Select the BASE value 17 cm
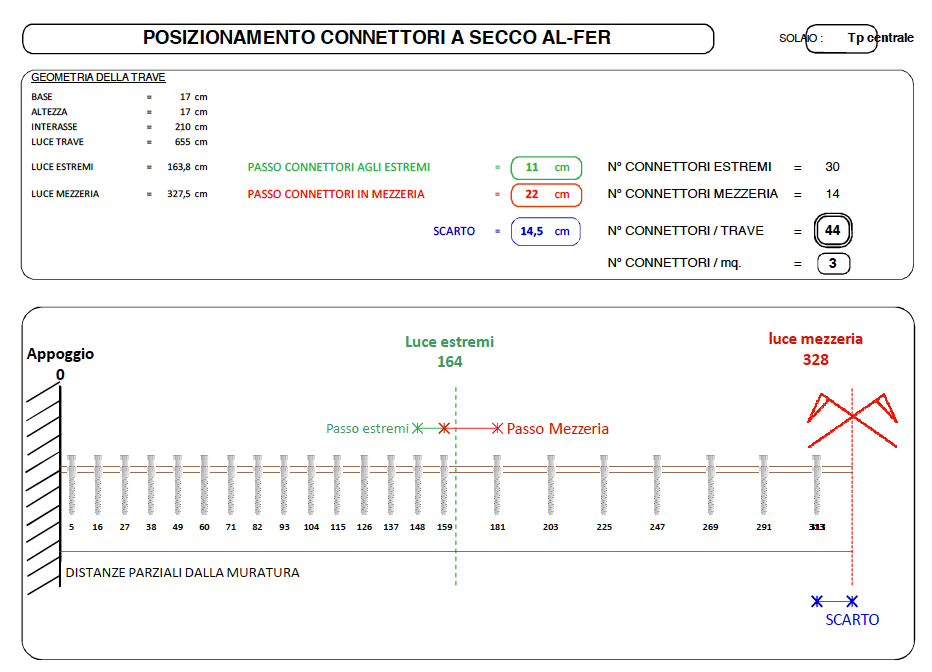 [194, 97]
